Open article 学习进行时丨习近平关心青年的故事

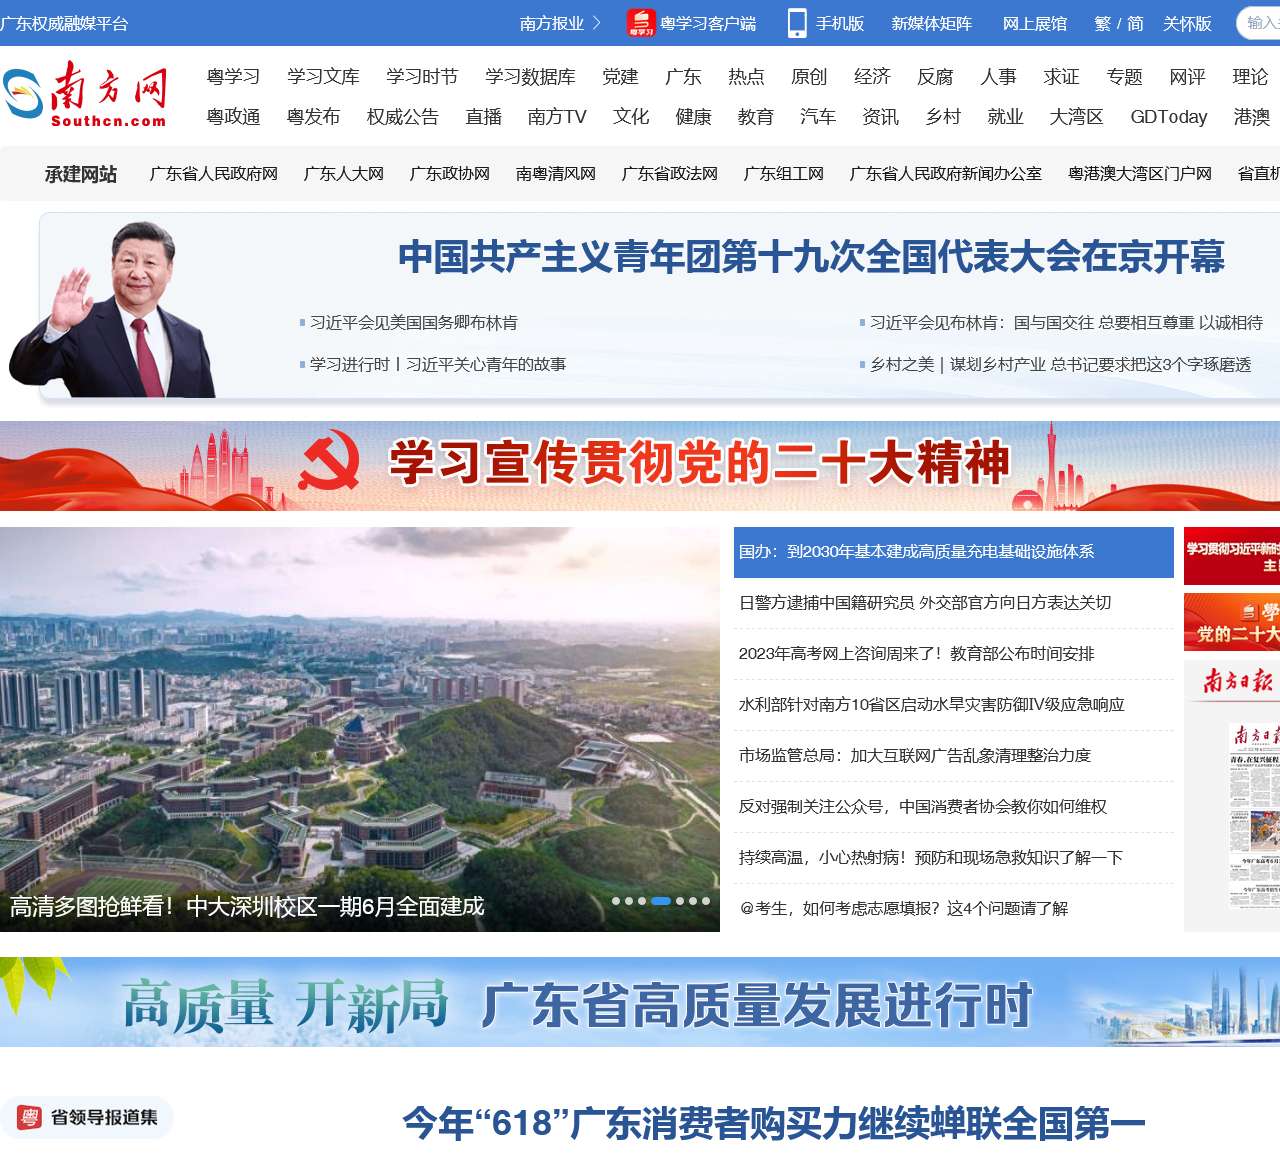[x=438, y=365]
